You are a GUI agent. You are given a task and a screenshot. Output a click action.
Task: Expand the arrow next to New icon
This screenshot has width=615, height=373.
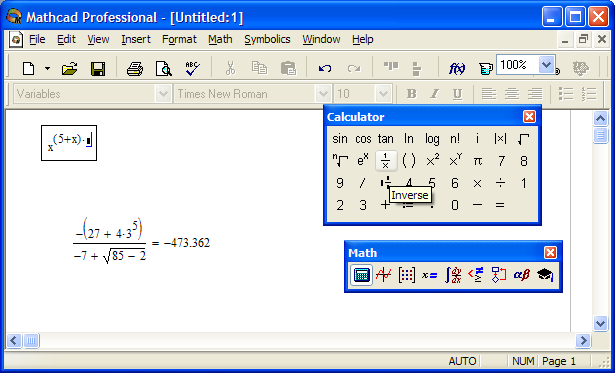tap(47, 69)
